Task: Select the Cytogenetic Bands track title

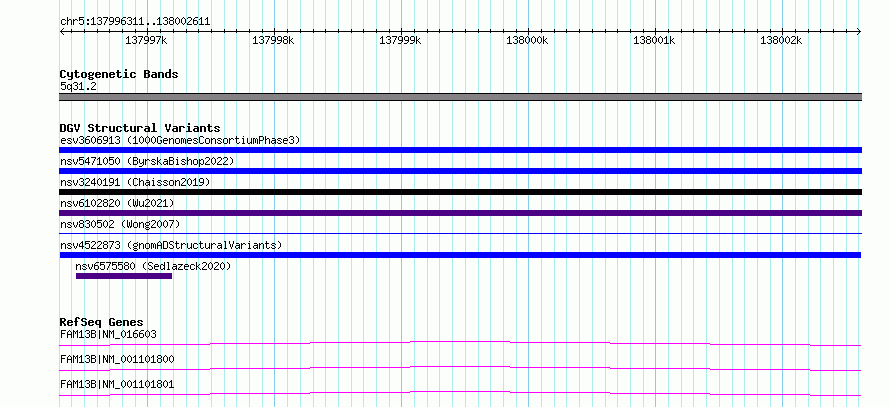Action: click(119, 74)
